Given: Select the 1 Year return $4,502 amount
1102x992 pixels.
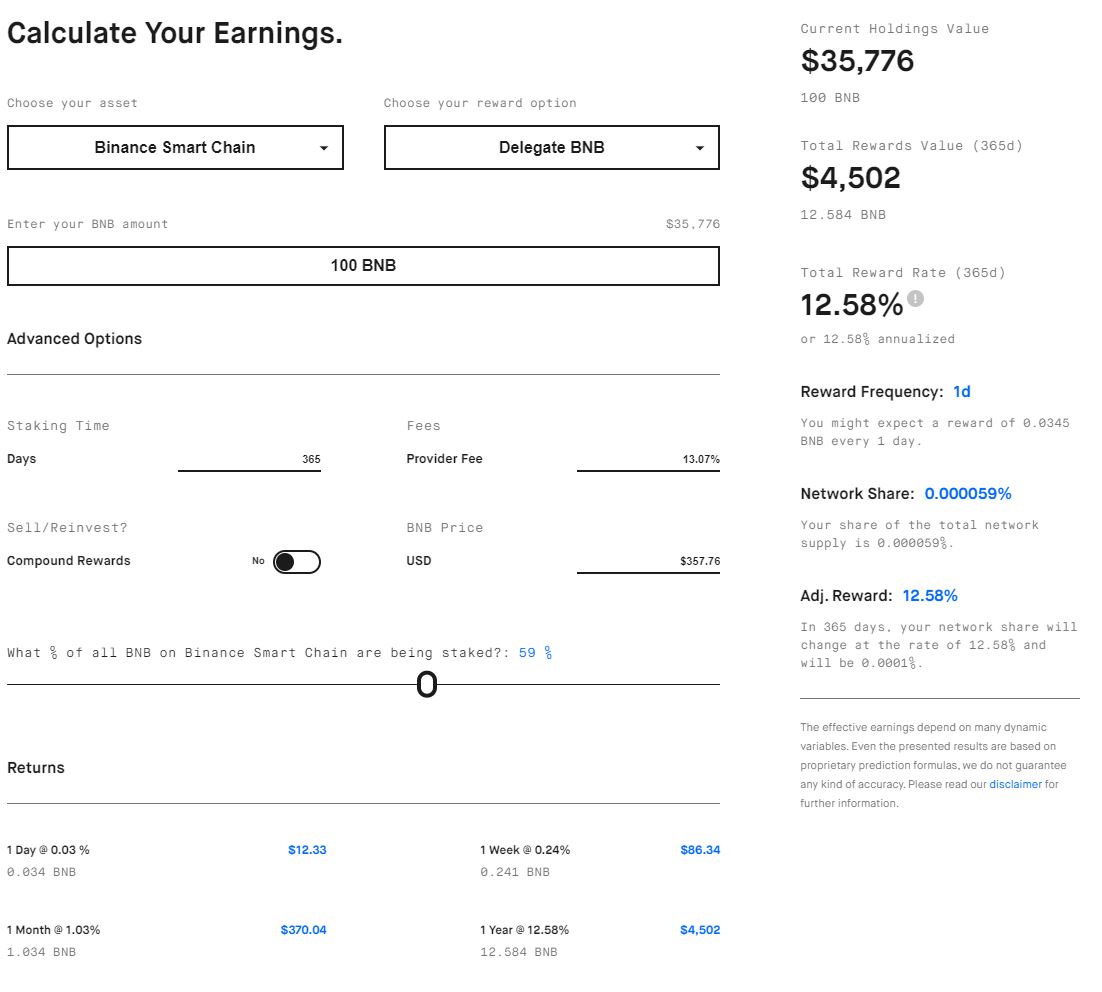Looking at the screenshot, I should [x=700, y=930].
